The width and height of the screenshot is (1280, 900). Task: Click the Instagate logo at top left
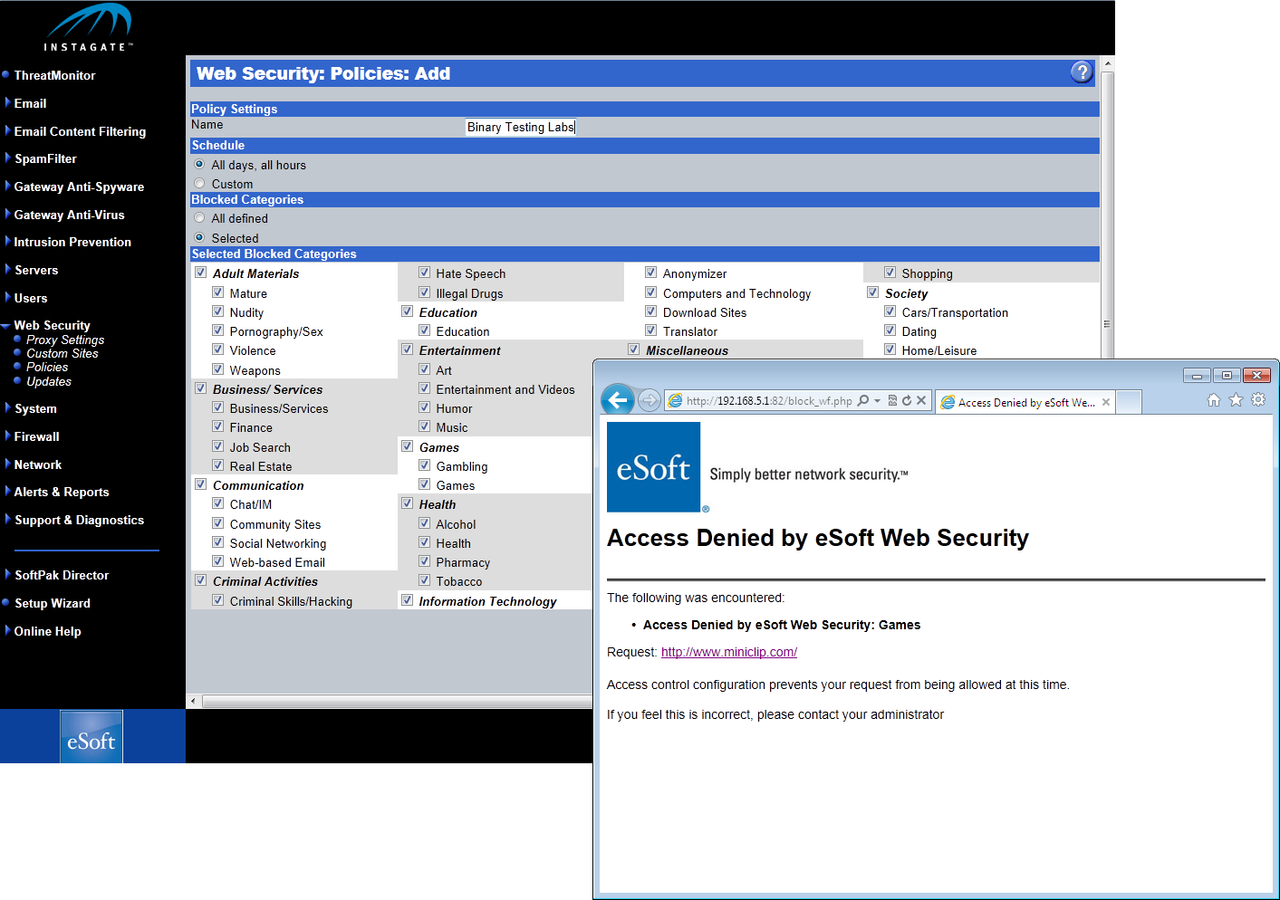[x=89, y=28]
